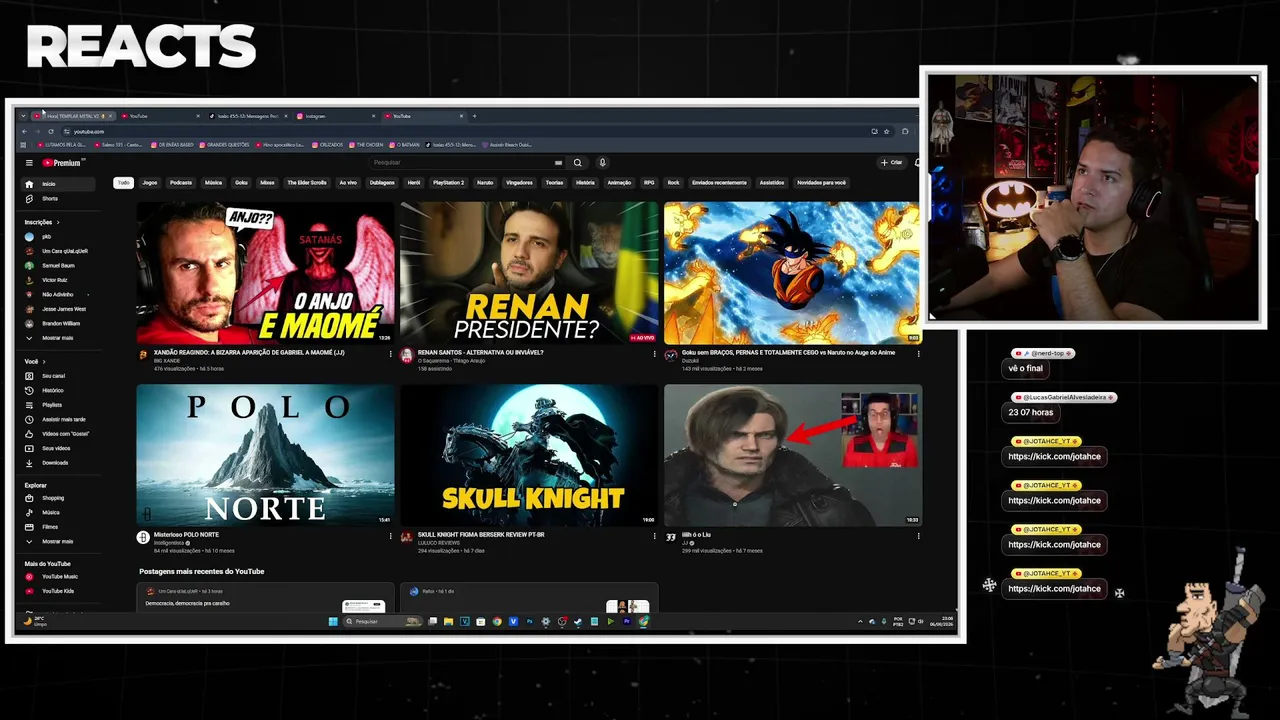Open the Samuel Baum subscription channel
The width and height of the screenshot is (1280, 720).
(x=60, y=266)
